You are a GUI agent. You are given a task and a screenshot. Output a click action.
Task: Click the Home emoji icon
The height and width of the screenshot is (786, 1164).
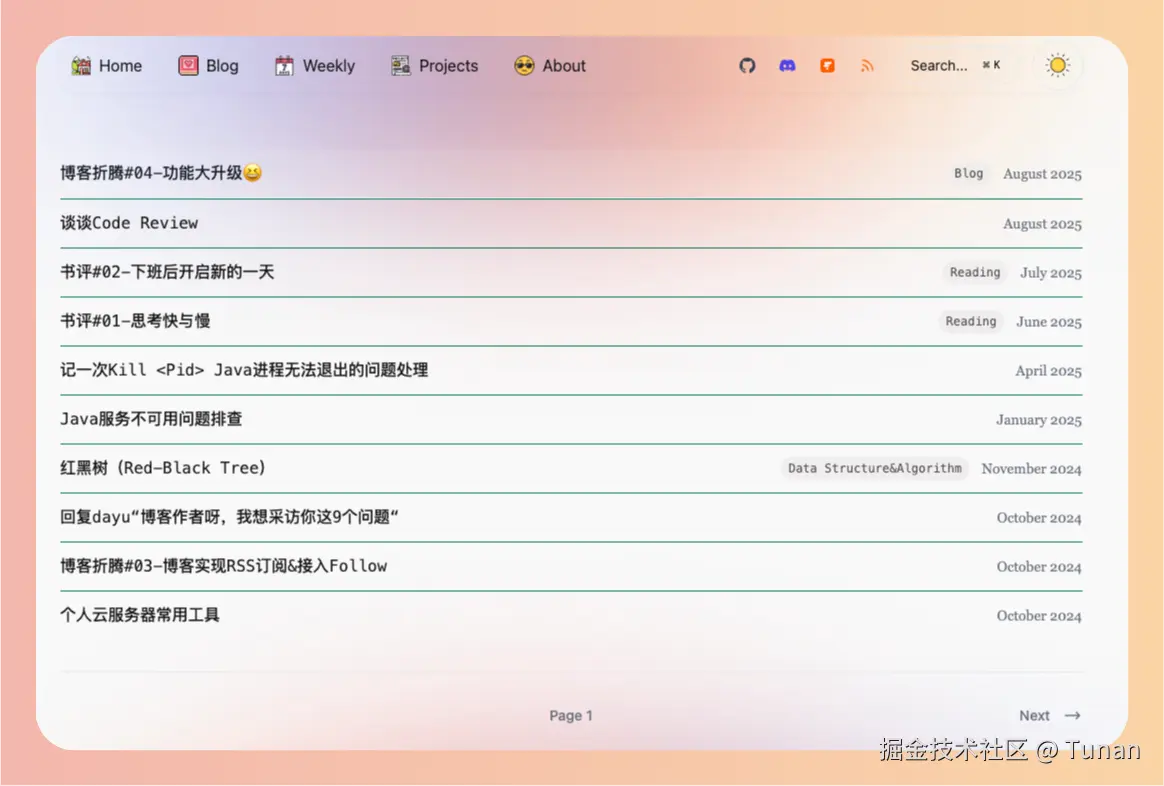point(81,65)
